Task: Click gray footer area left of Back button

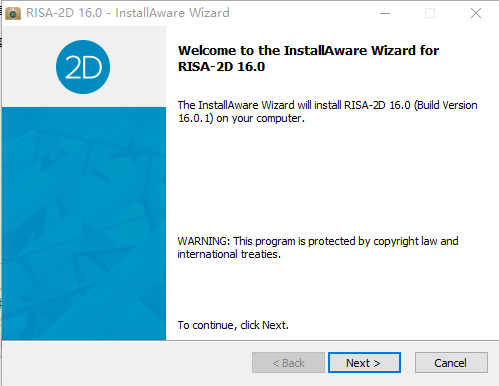Action: pyautogui.click(x=127, y=363)
